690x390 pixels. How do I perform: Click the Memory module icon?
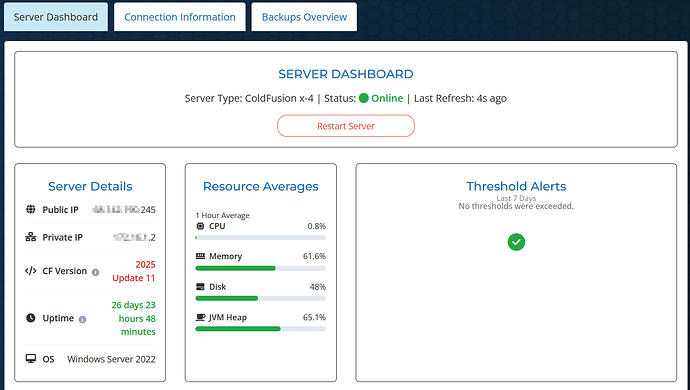coord(200,256)
